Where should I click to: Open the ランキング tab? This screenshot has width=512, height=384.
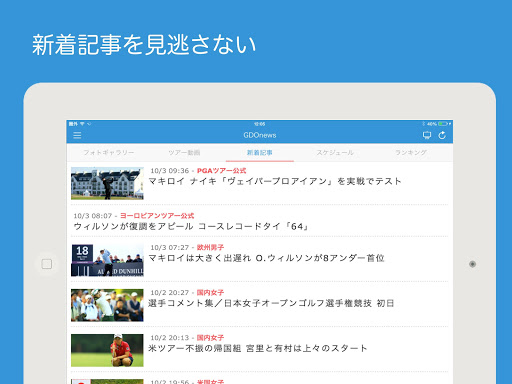(411, 153)
